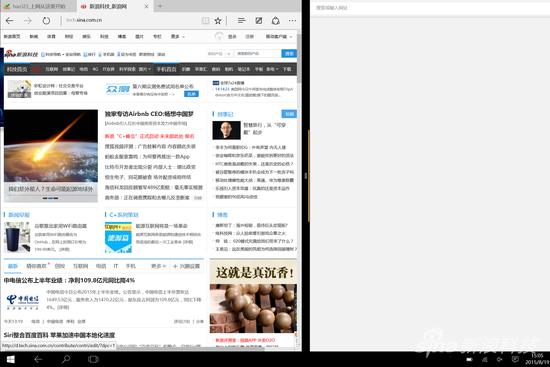The width and height of the screenshot is (550, 367).
Task: Click the Sina site search input field
Action: (x=258, y=53)
